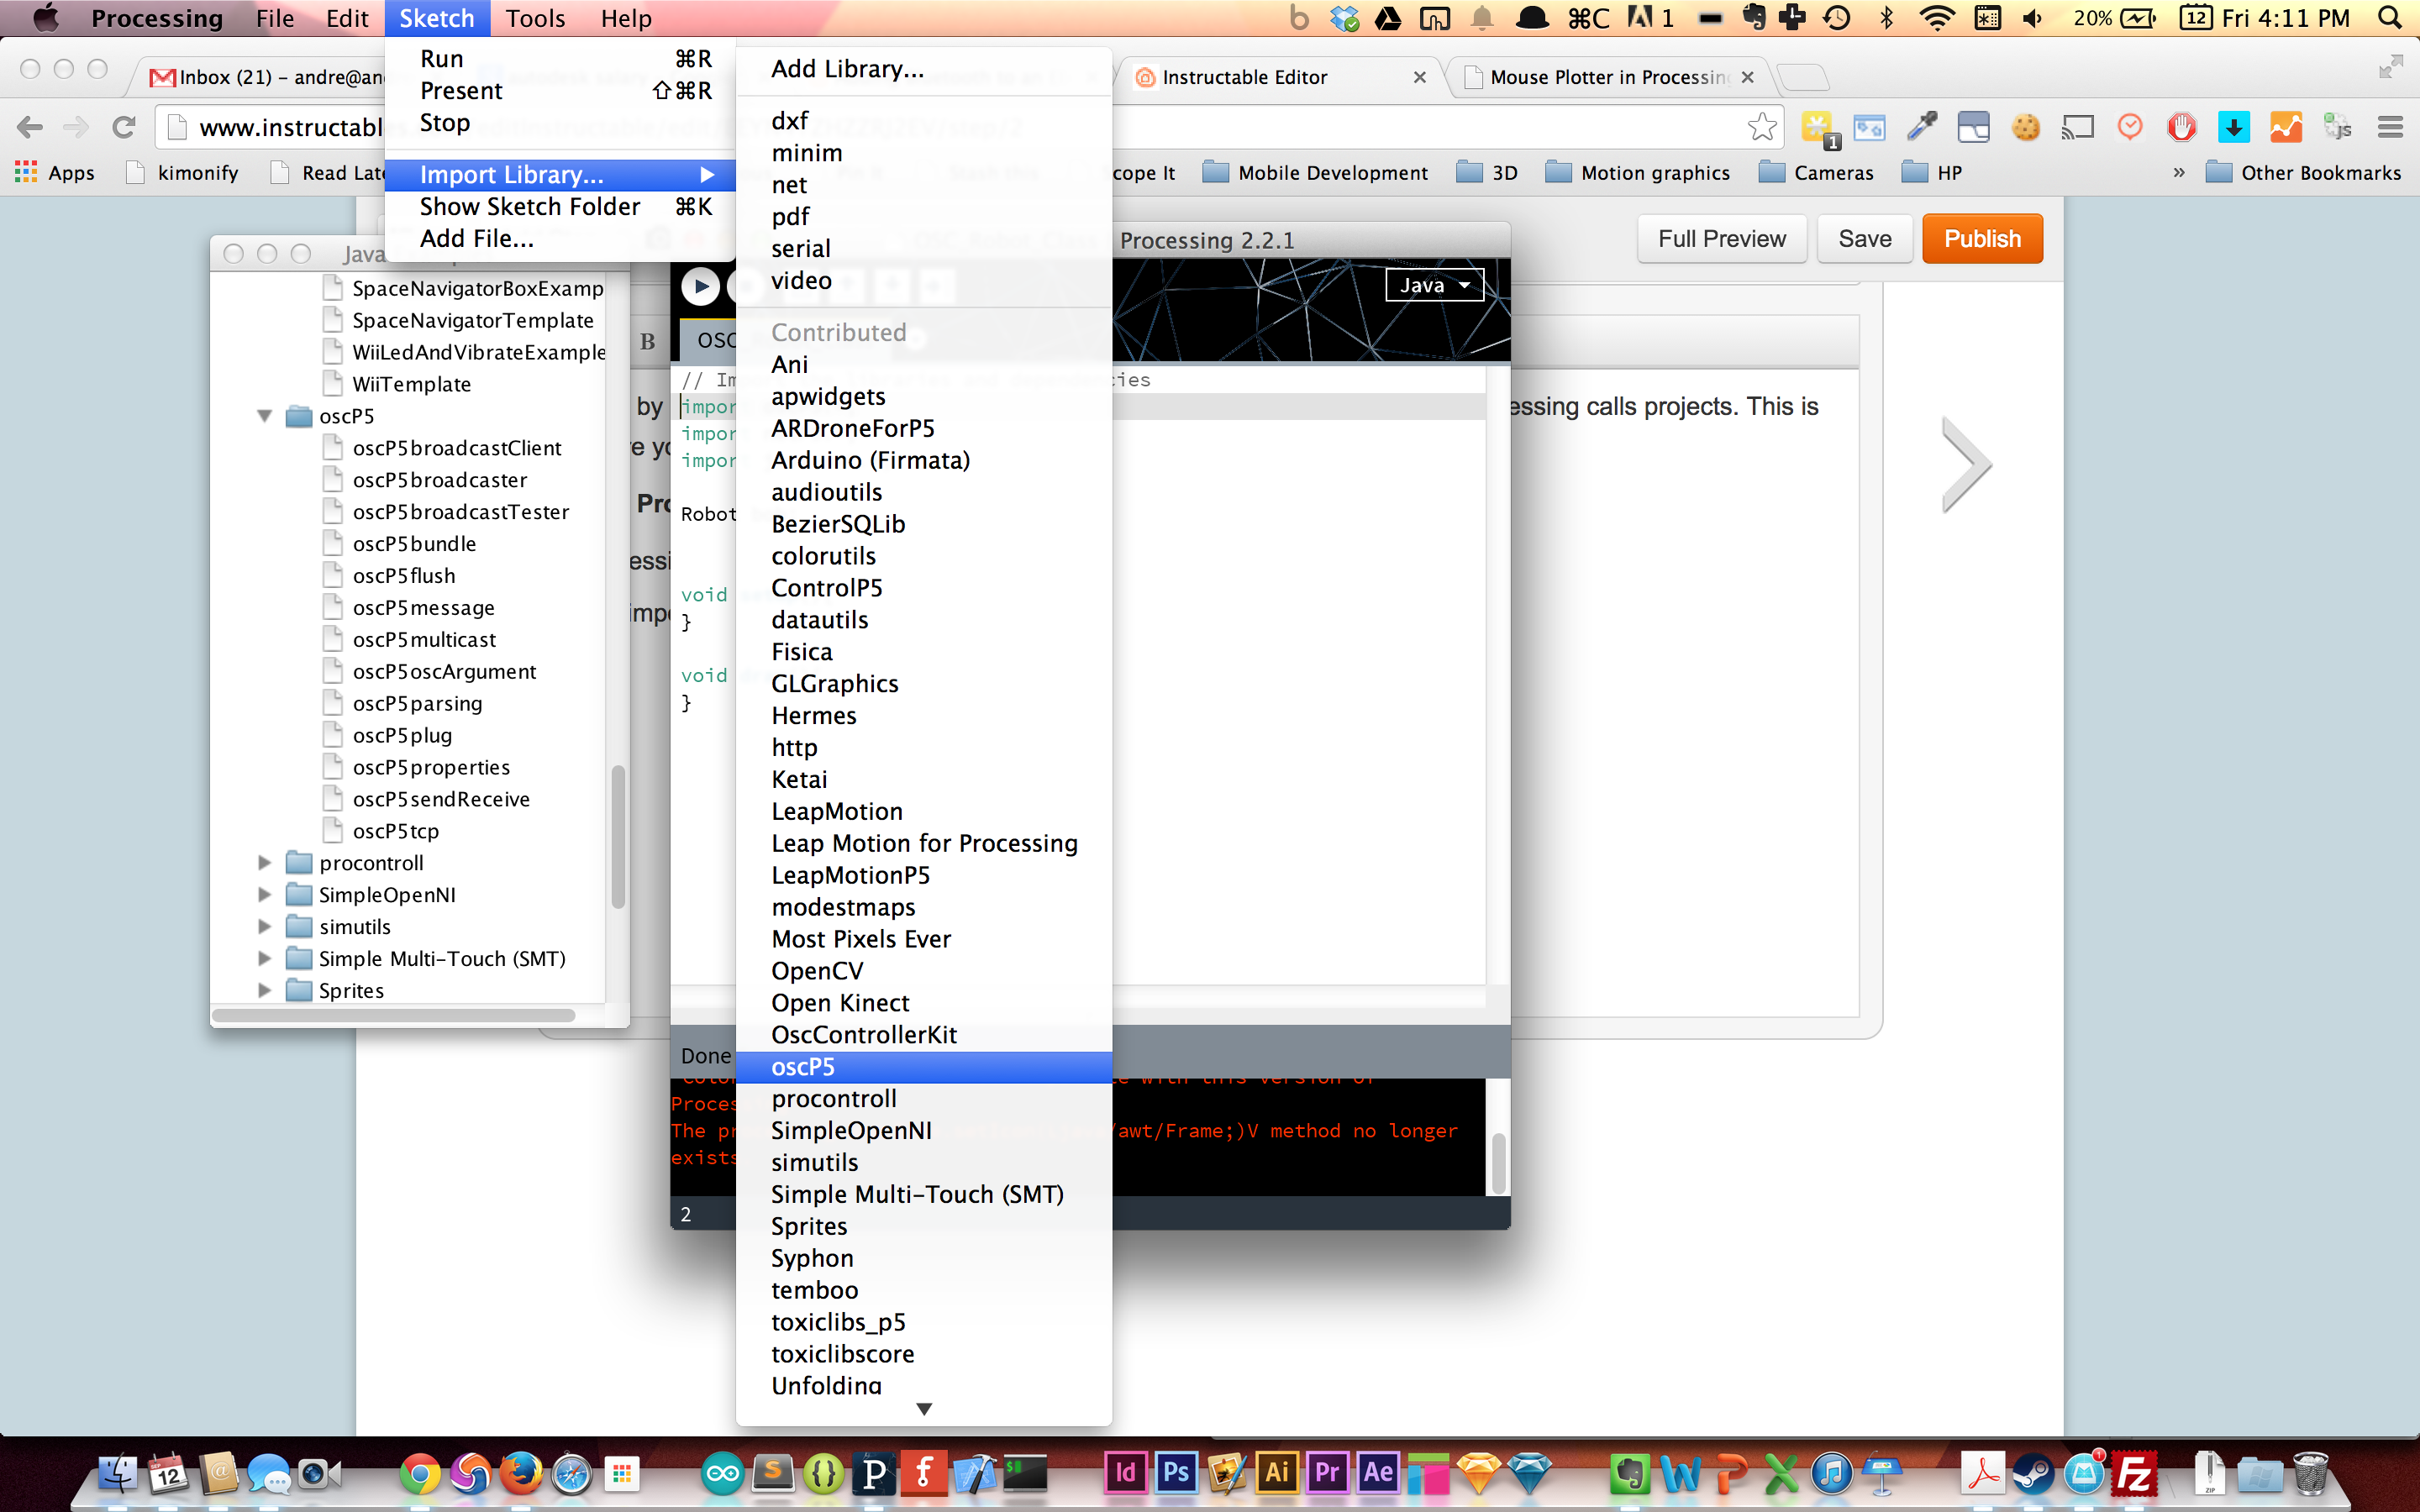The image size is (2420, 1512).
Task: Expand the procontroll folder
Action: (x=265, y=863)
